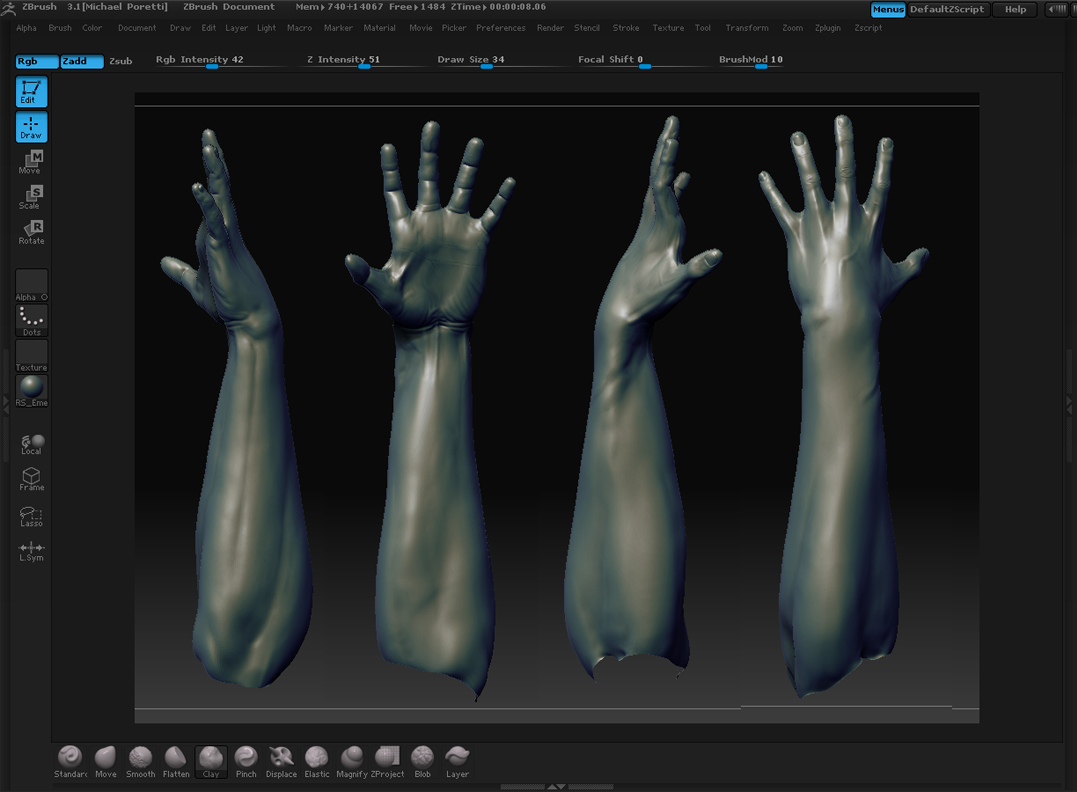The image size is (1077, 792).
Task: Open the Stencil menu
Action: [x=587, y=28]
